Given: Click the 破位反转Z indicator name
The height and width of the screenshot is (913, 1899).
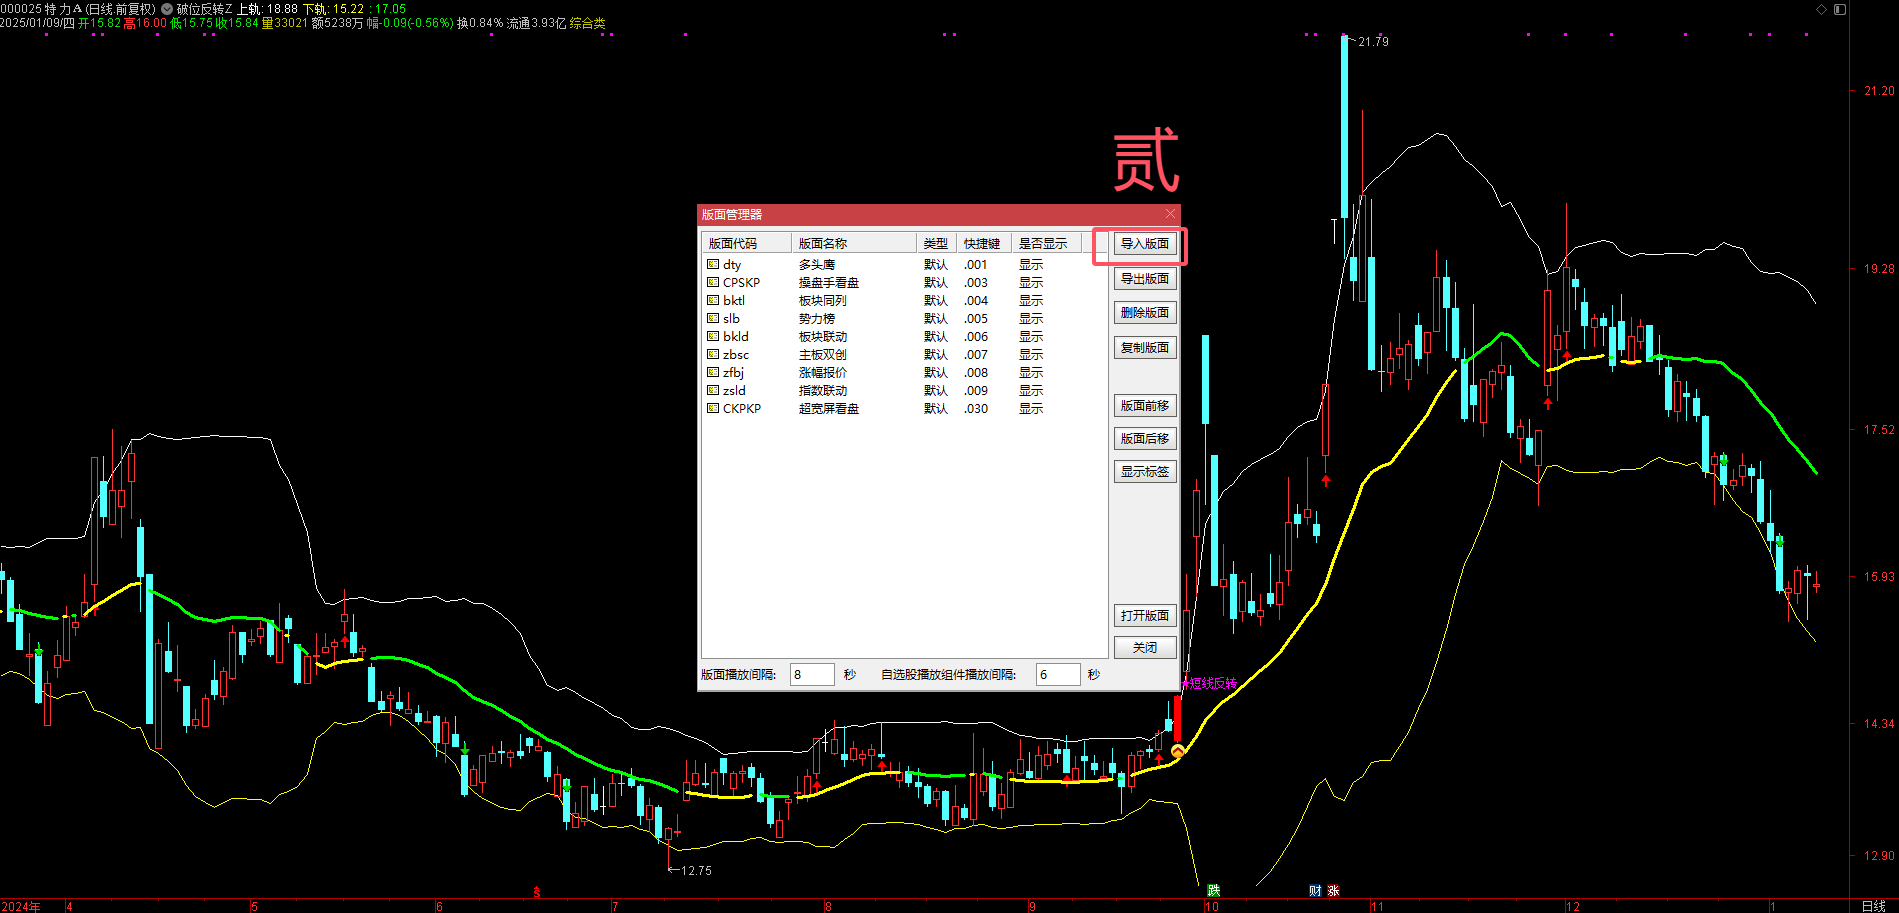Looking at the screenshot, I should click(x=204, y=9).
